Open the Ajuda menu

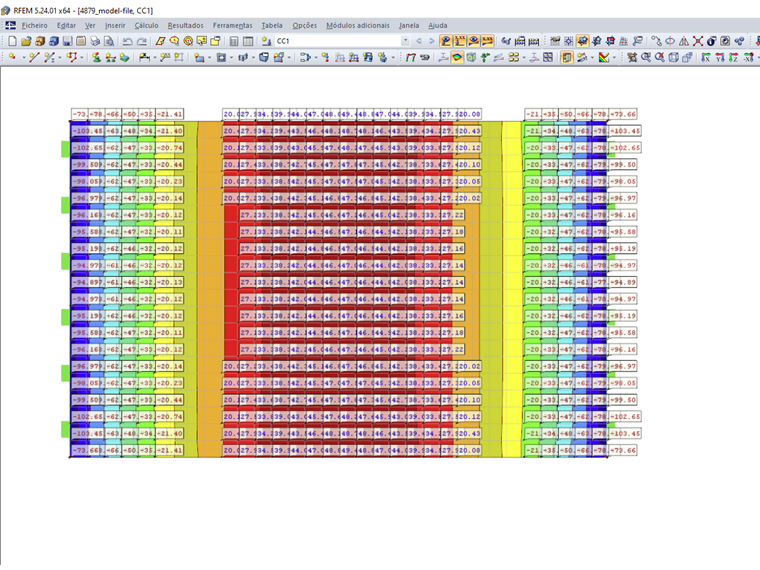(438, 25)
